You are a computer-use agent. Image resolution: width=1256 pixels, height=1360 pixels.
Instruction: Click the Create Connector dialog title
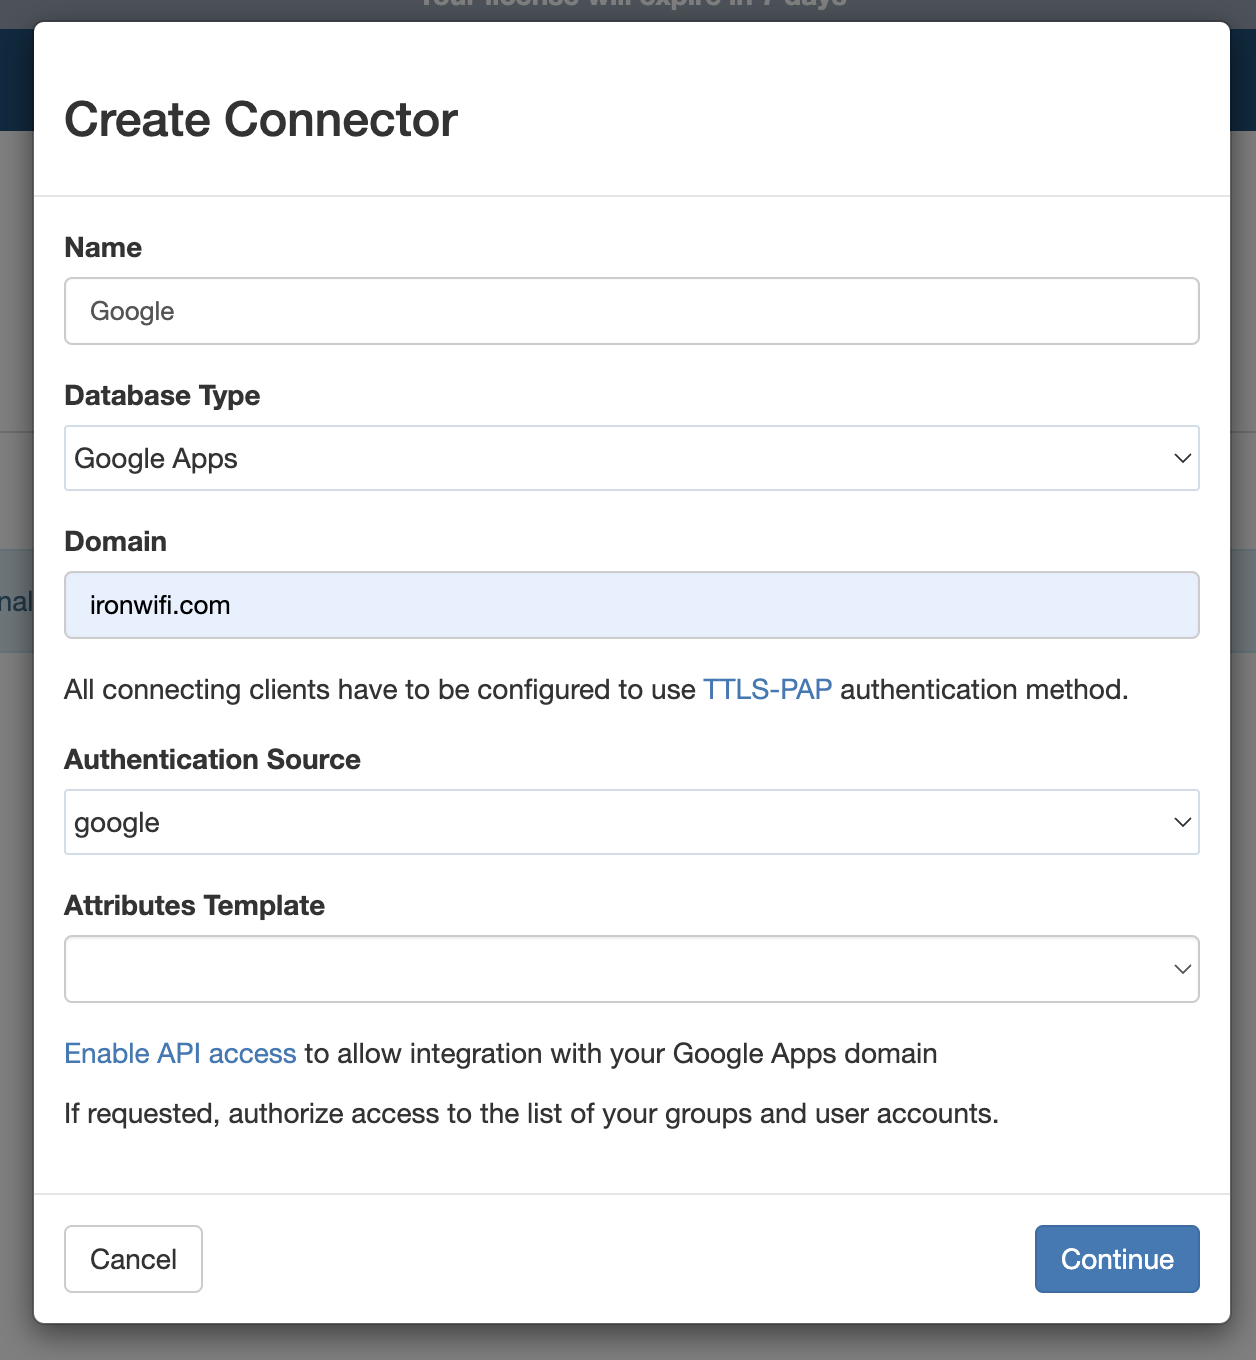coord(259,119)
